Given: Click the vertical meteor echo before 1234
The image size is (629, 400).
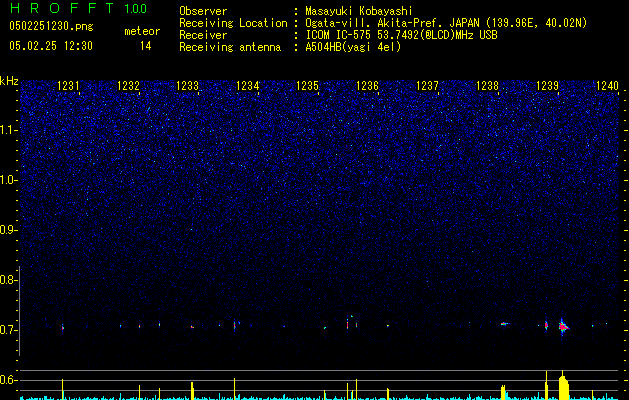Looking at the screenshot, I should point(235,325).
